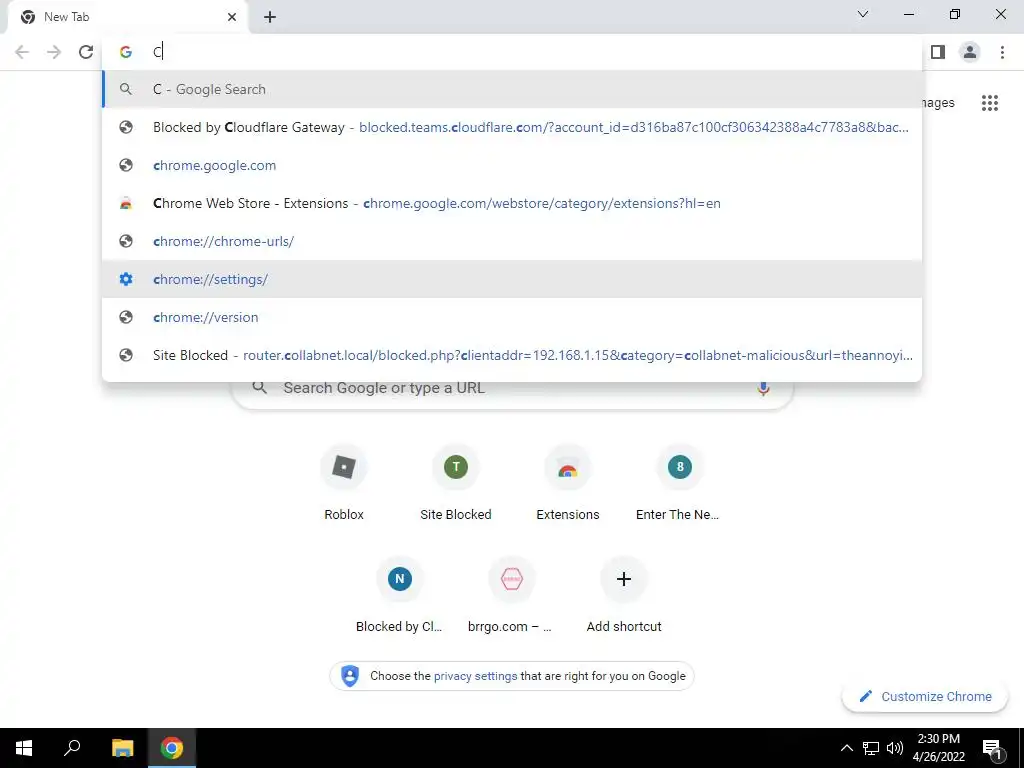Viewport: 1024px width, 768px height.
Task: Open the Enter The Ne... shortcut
Action: pyautogui.click(x=679, y=483)
